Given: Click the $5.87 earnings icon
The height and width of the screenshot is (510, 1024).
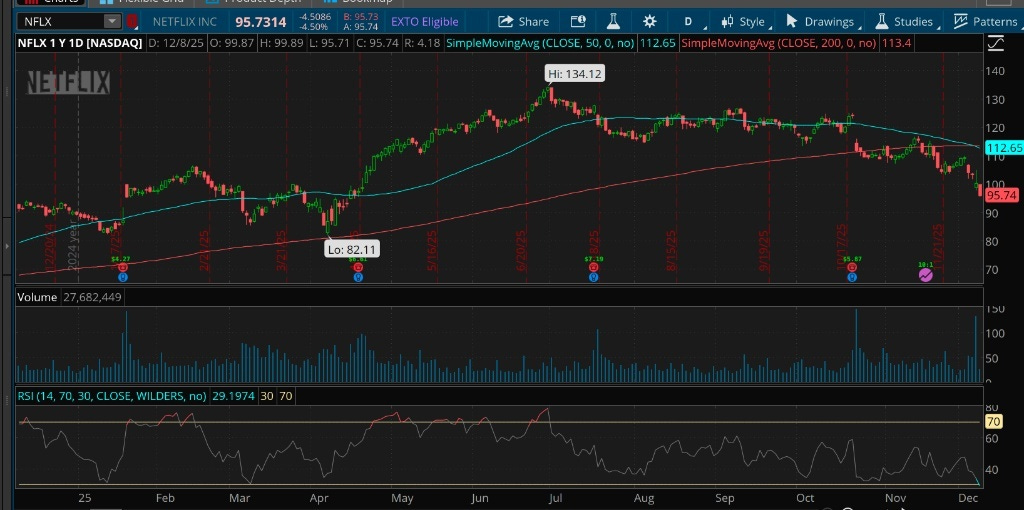Looking at the screenshot, I should point(852,268).
